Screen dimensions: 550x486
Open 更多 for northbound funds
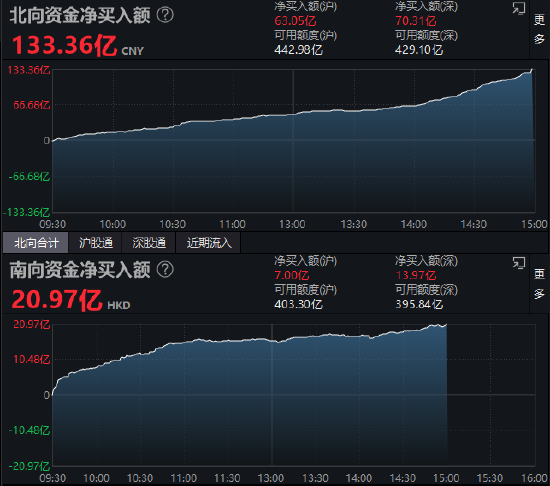539,29
